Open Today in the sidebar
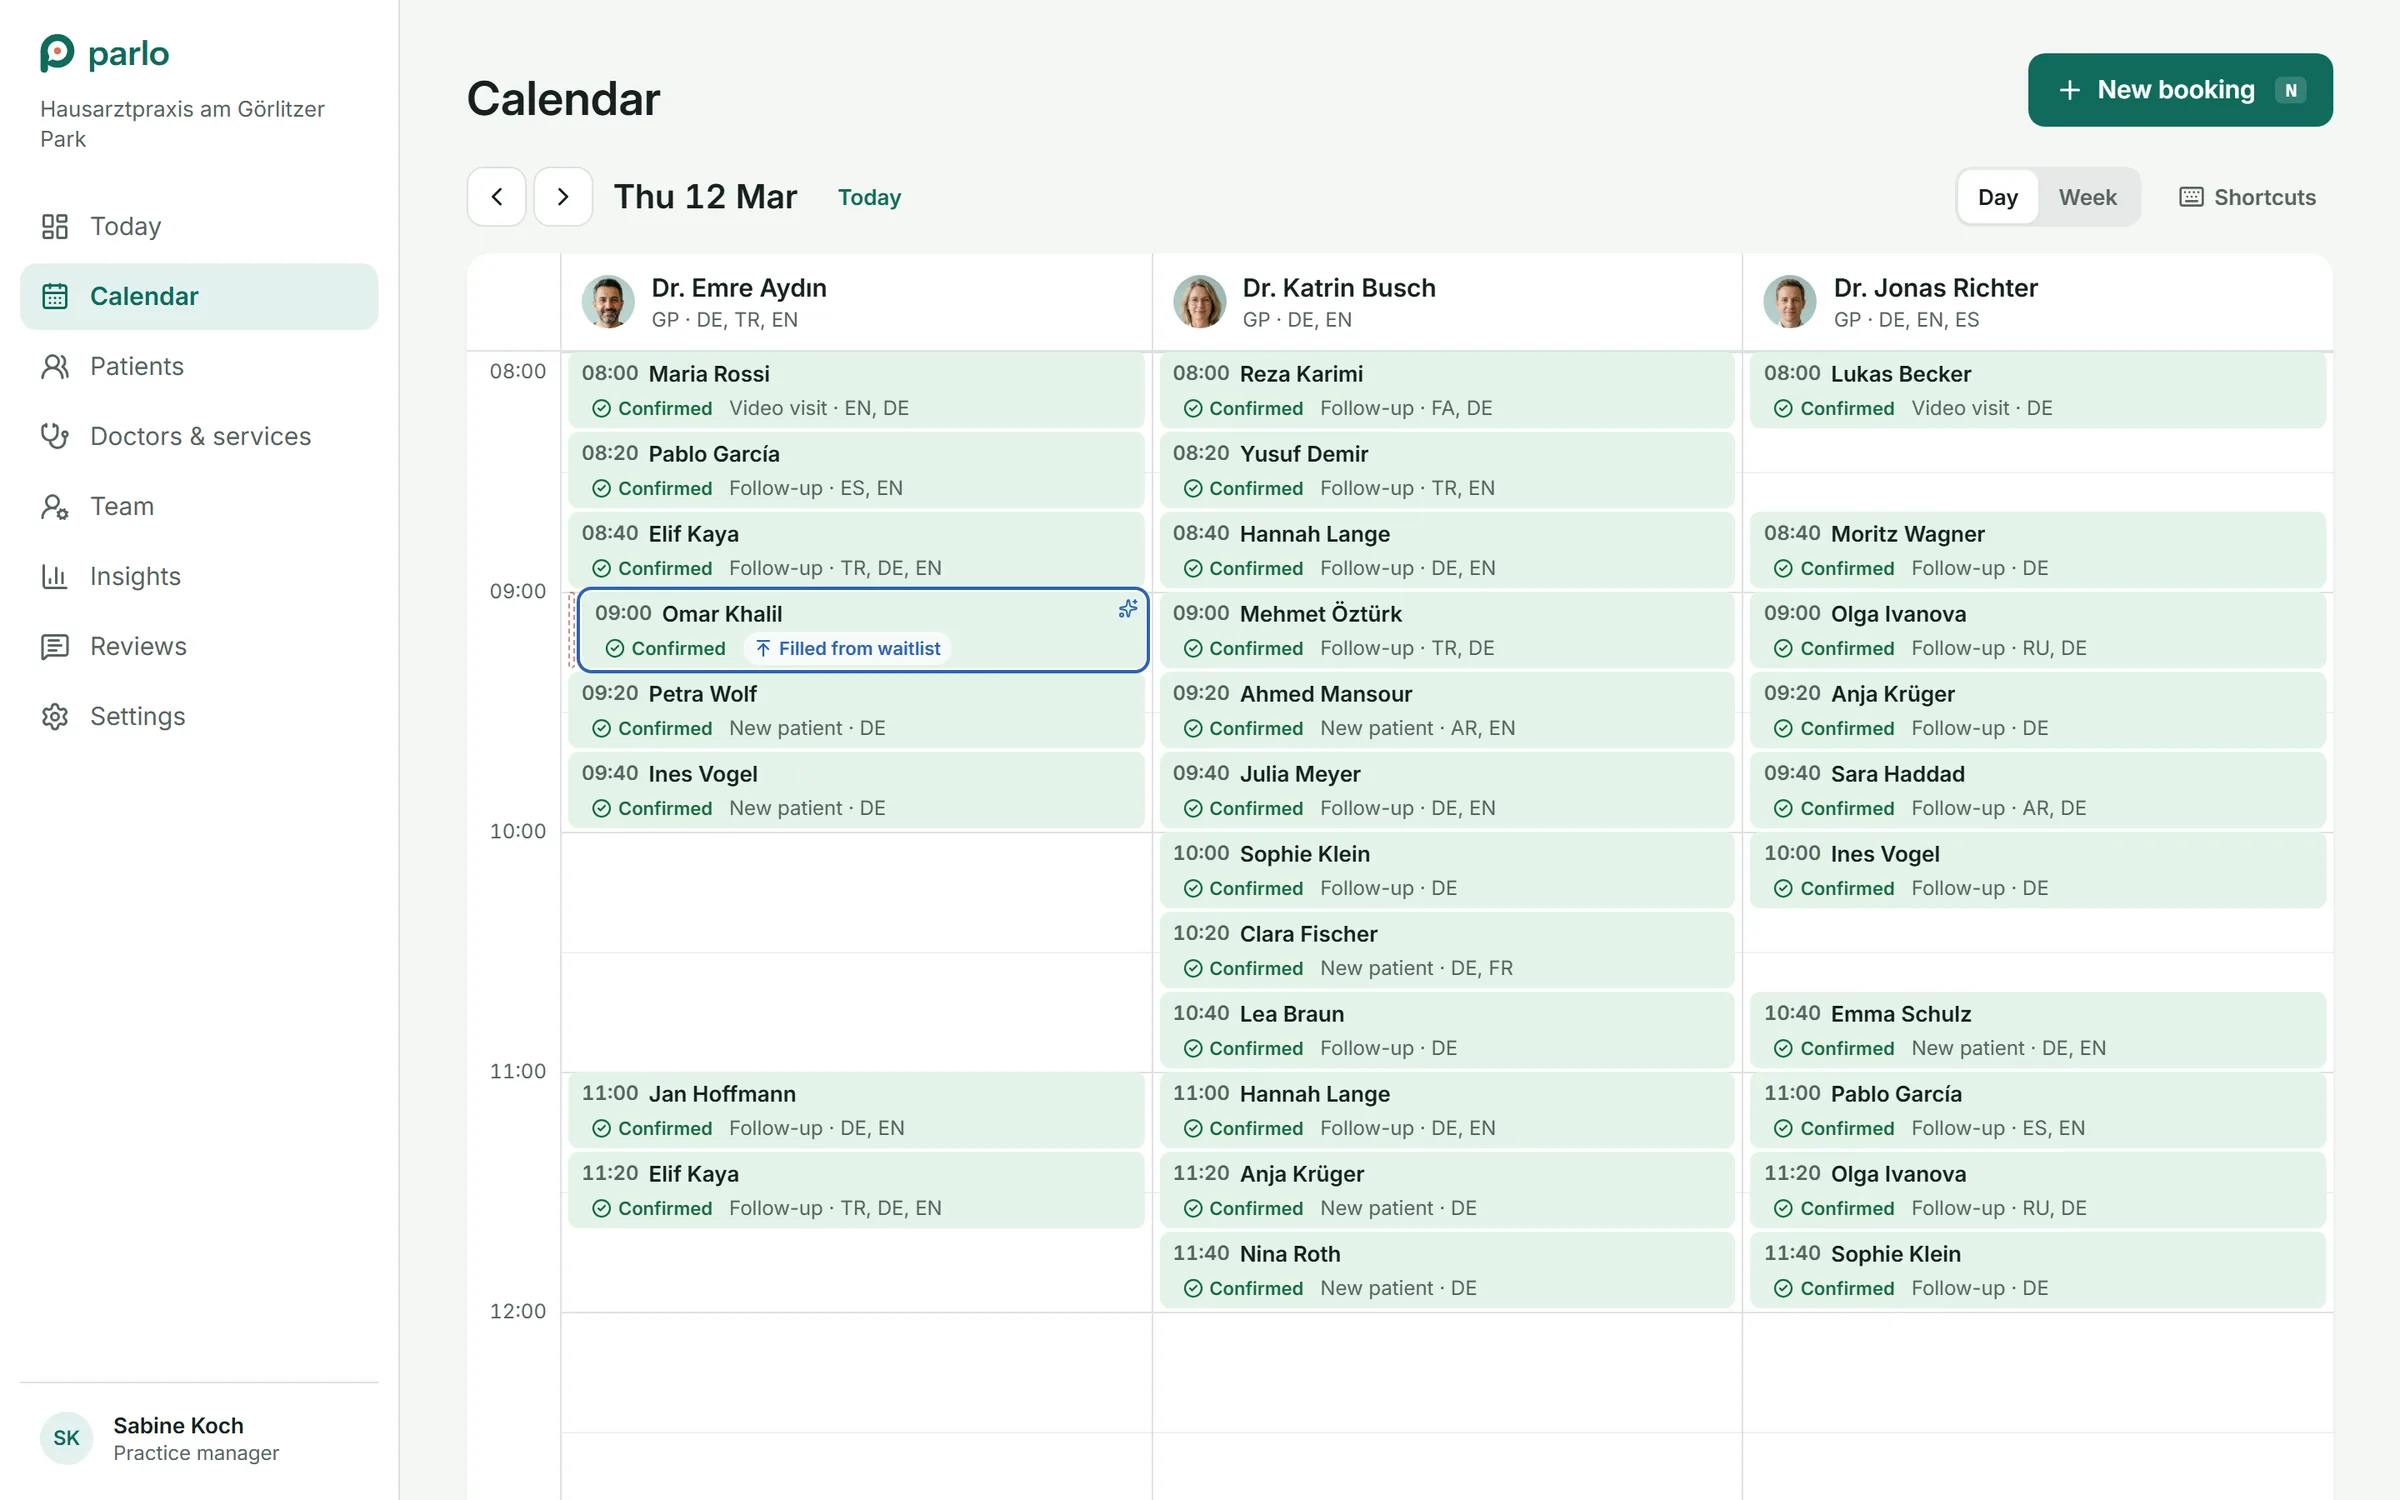Screen dimensions: 2400x1500 tap(199, 226)
